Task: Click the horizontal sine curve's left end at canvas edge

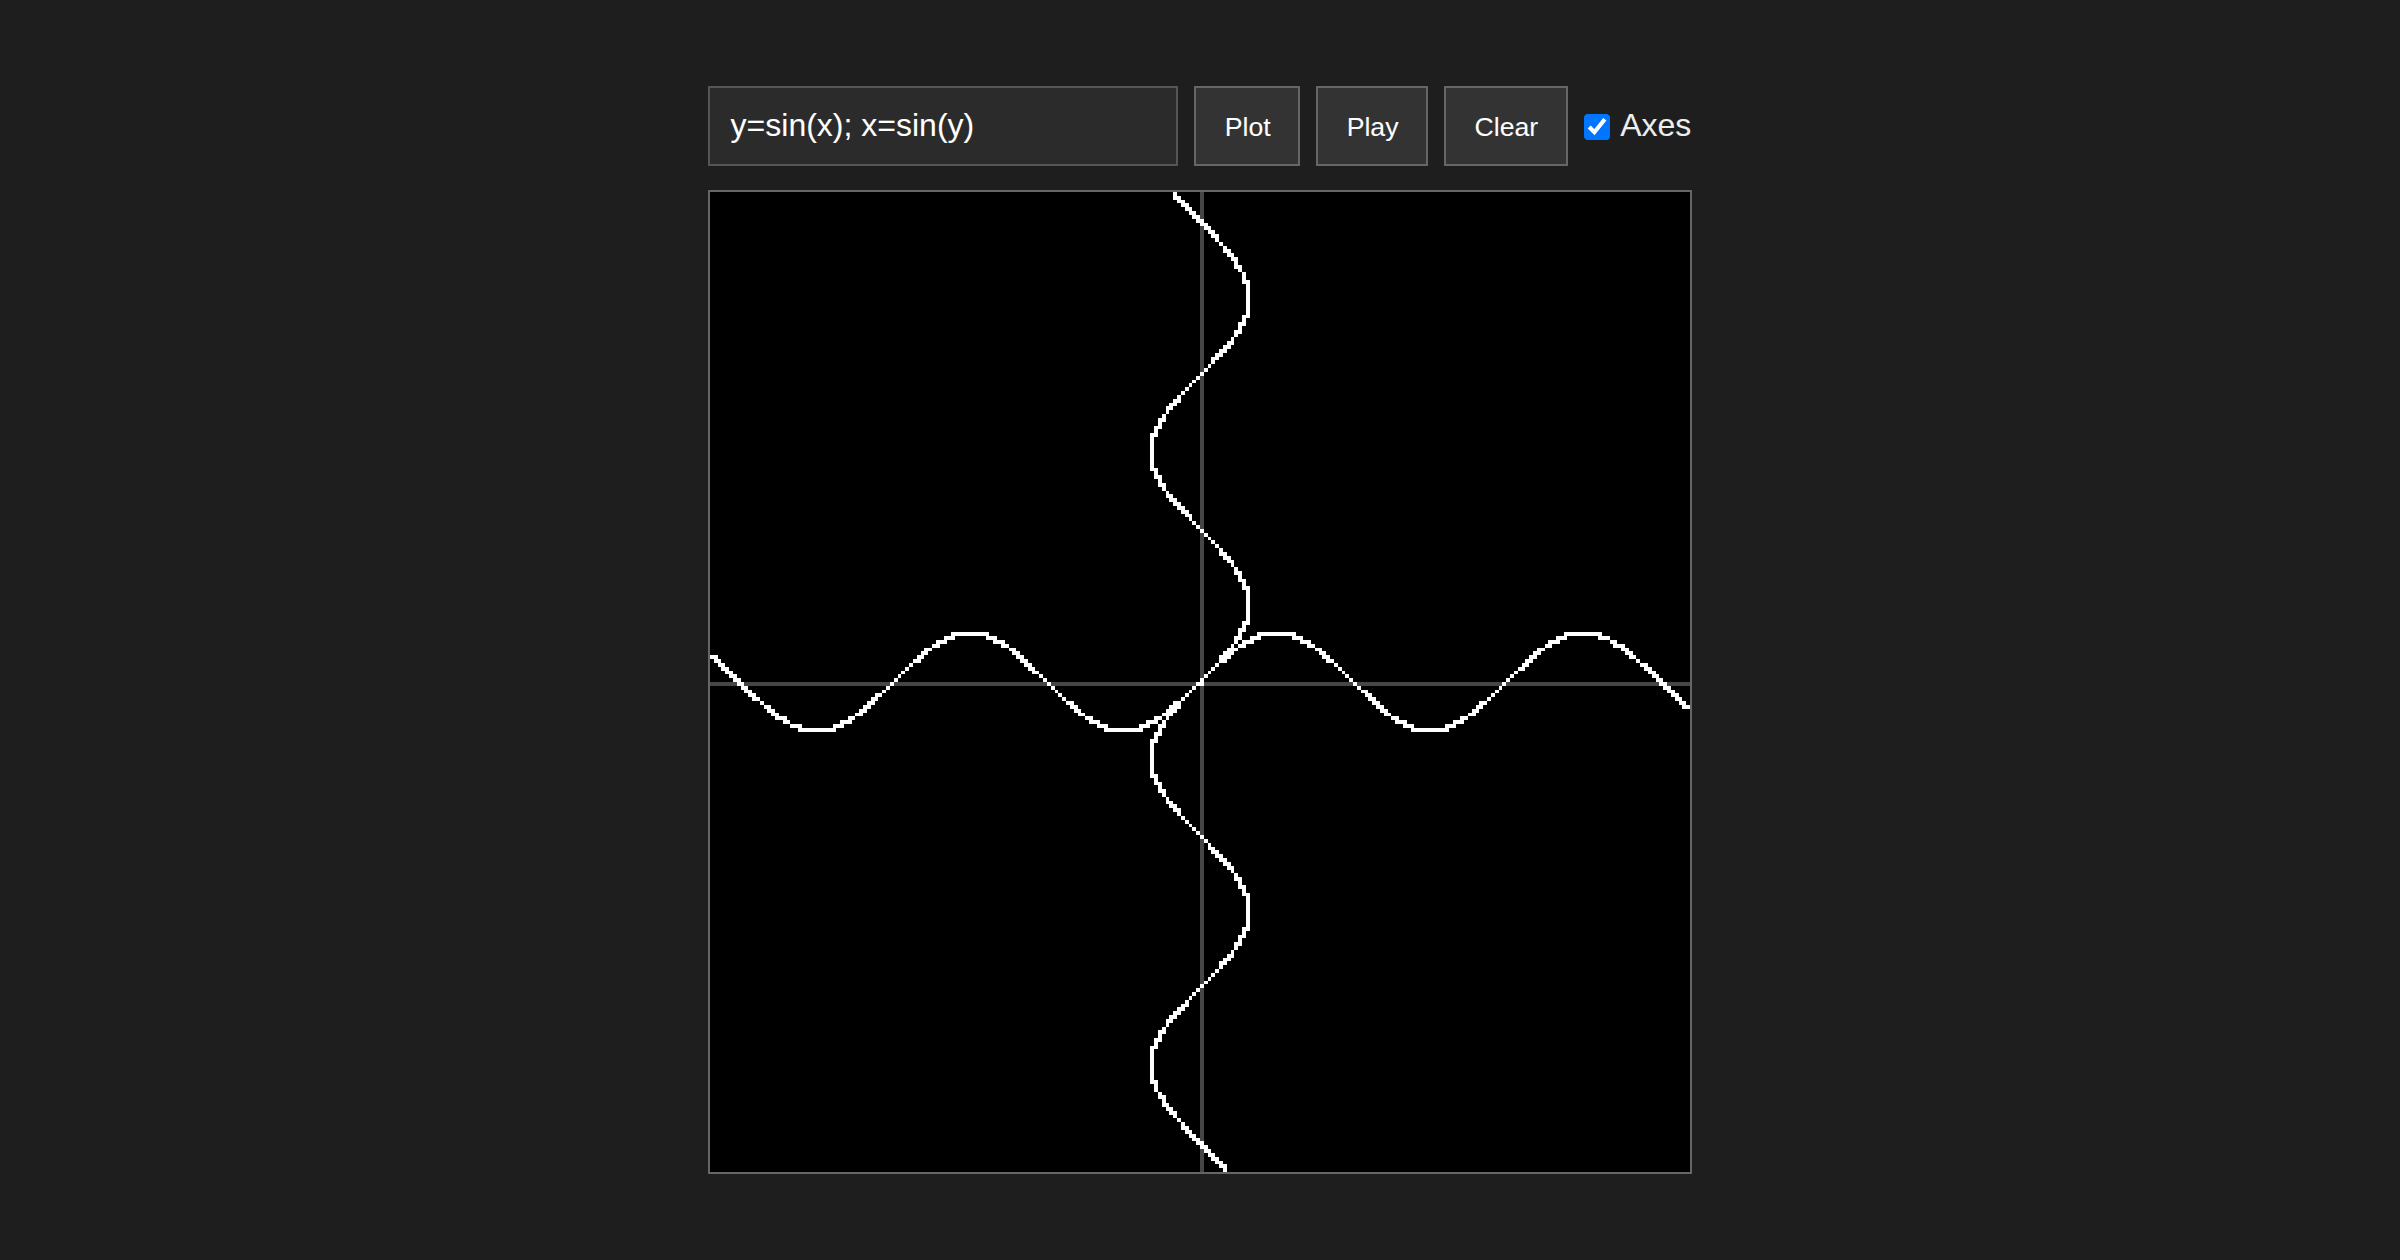Action: (x=714, y=658)
